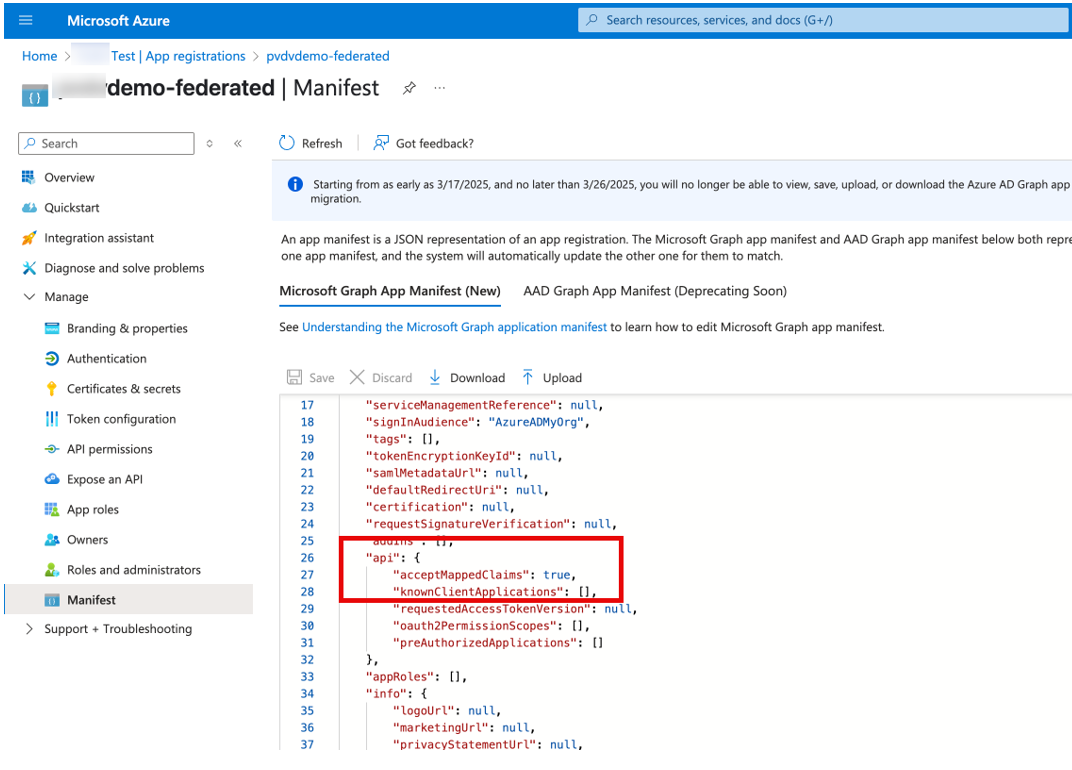Open Owners page
Image resolution: width=1072 pixels, height=770 pixels.
(88, 540)
